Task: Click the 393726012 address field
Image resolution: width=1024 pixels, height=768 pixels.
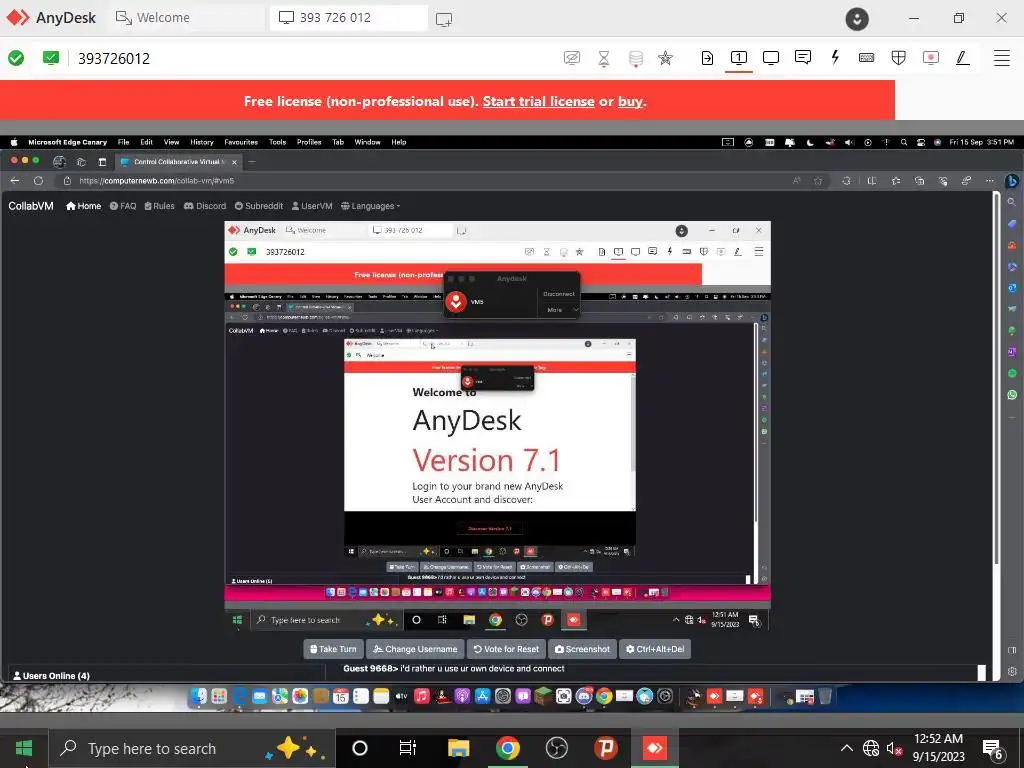Action: coord(114,59)
